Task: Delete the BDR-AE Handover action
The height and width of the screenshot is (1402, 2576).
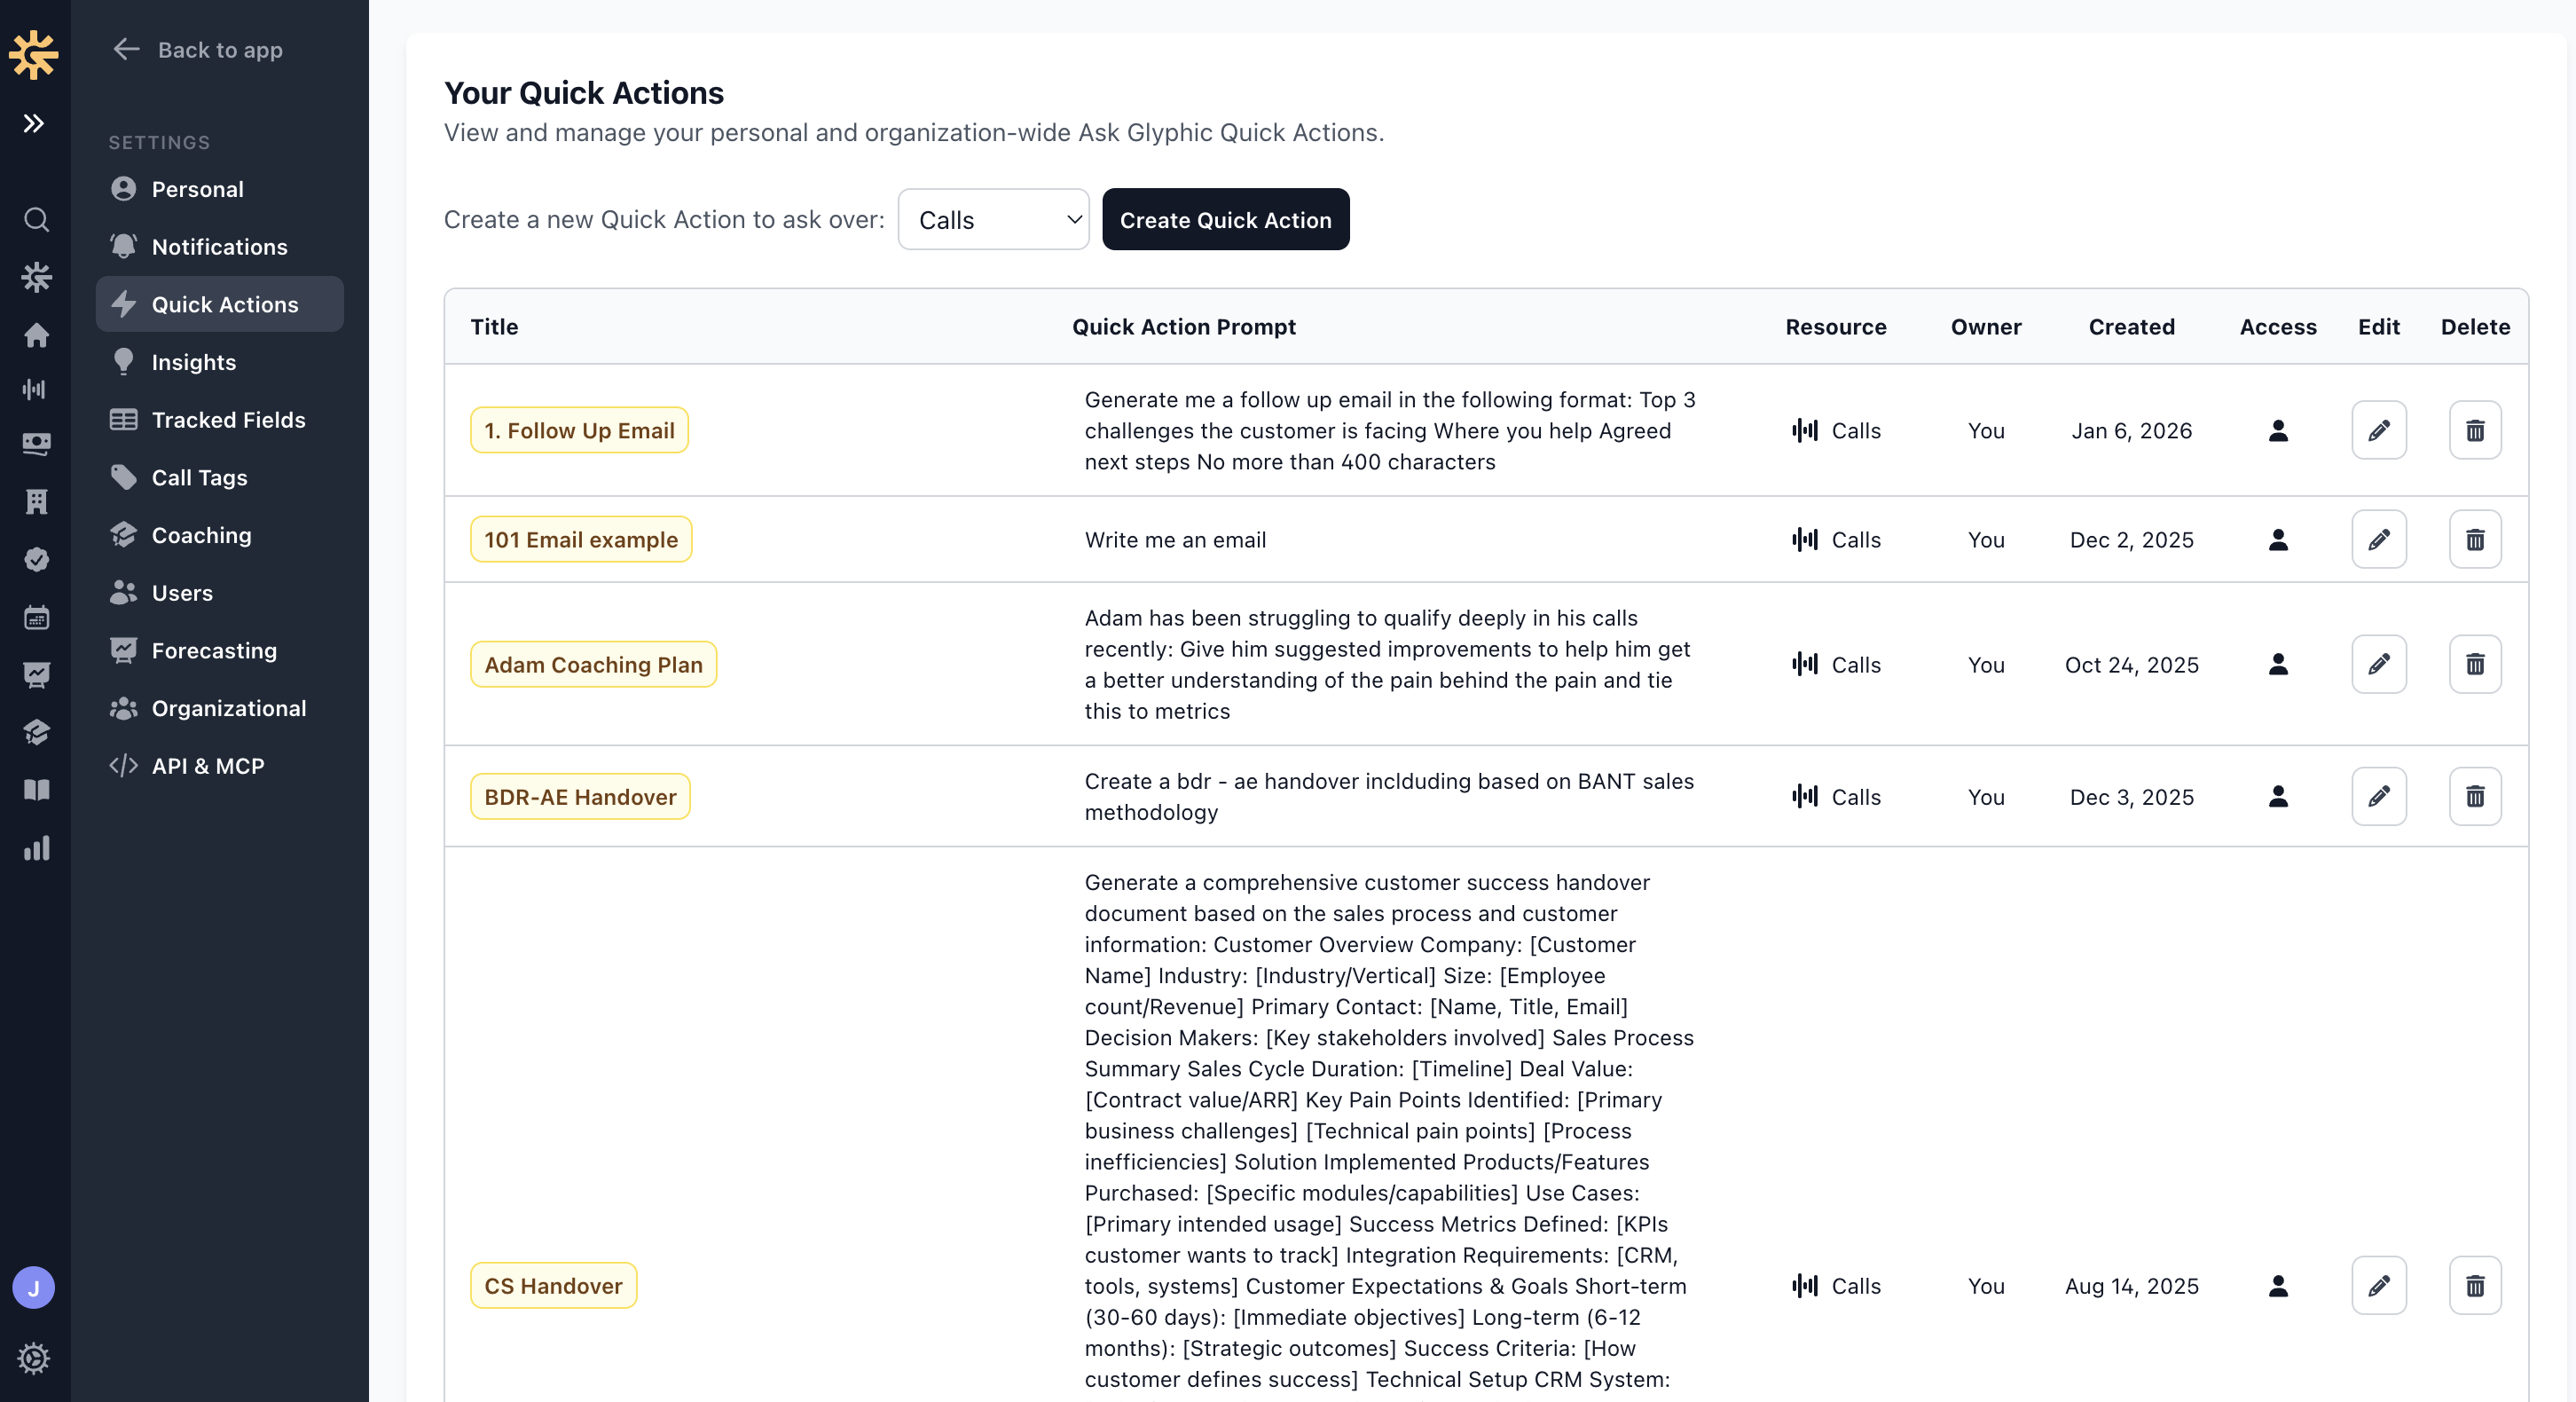Action: point(2475,797)
